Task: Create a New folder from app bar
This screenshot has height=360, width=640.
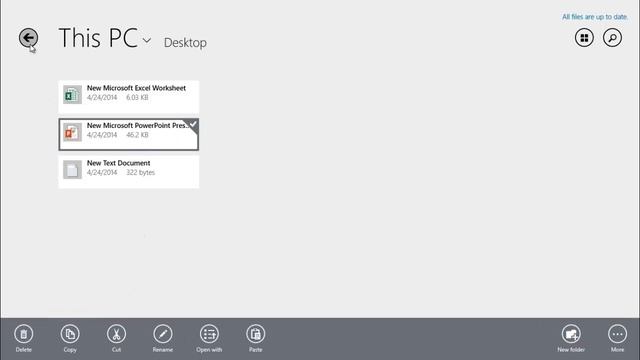Action: [571, 334]
